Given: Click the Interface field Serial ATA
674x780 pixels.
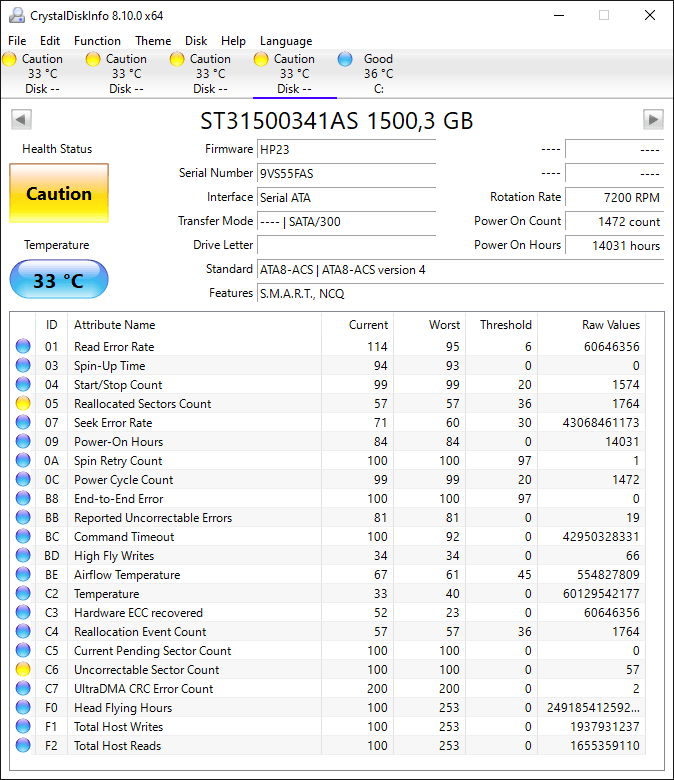Looking at the screenshot, I should (347, 197).
